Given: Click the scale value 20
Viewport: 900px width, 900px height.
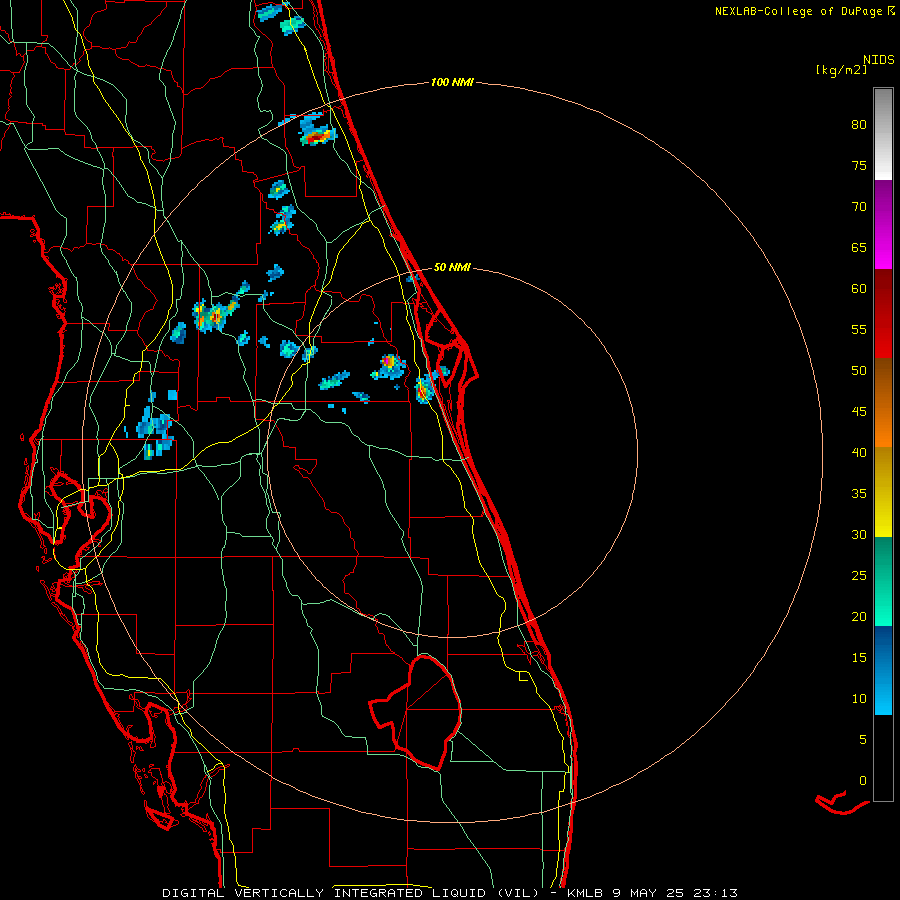Looking at the screenshot, I should (x=859, y=616).
